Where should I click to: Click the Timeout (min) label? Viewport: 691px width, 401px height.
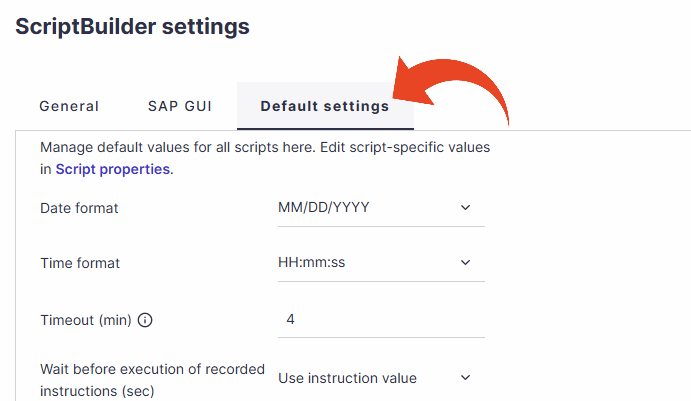tap(86, 320)
